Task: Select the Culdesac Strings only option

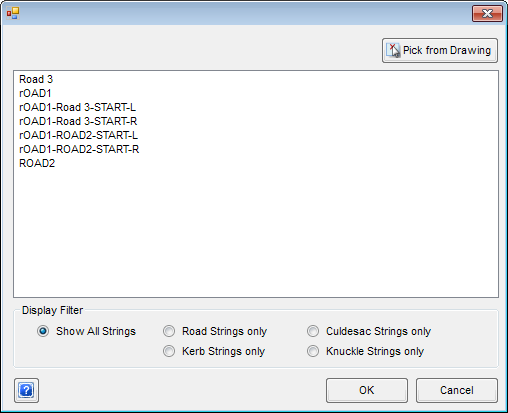Action: (313, 331)
